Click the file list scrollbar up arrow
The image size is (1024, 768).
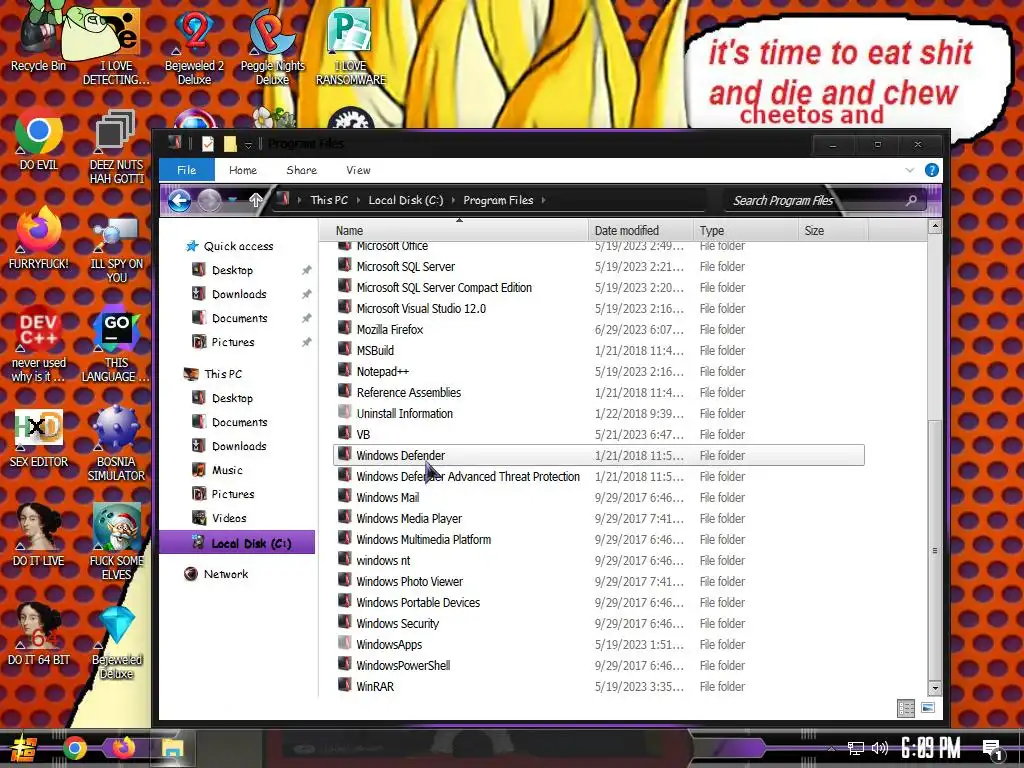[x=935, y=227]
